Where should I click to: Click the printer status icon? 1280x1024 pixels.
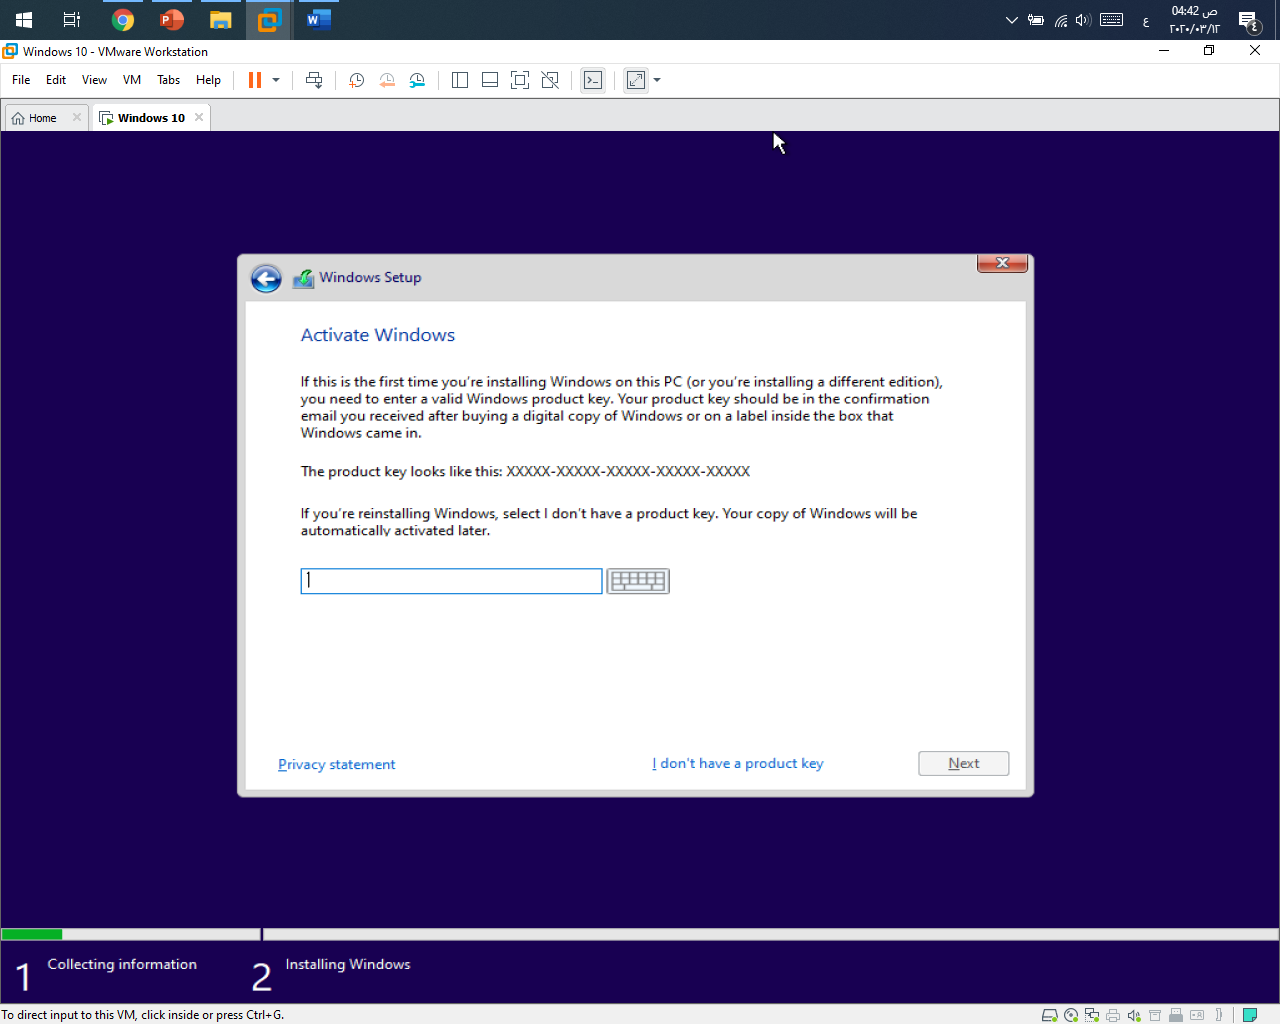pyautogui.click(x=1113, y=1015)
